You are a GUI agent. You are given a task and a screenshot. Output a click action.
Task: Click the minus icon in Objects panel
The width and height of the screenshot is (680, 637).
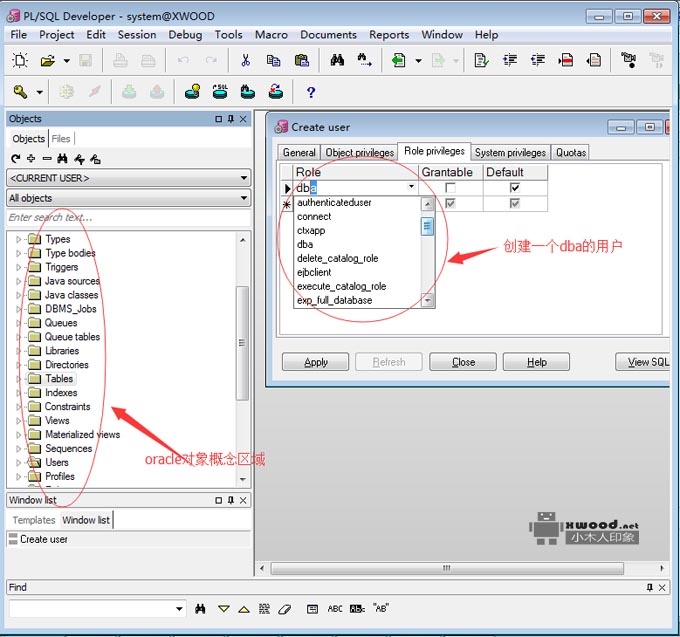coord(47,159)
